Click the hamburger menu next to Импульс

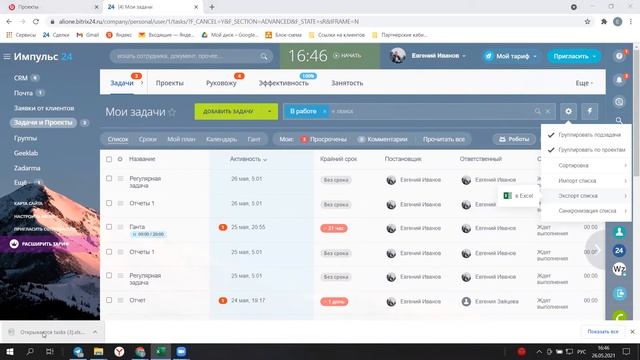(x=7, y=57)
